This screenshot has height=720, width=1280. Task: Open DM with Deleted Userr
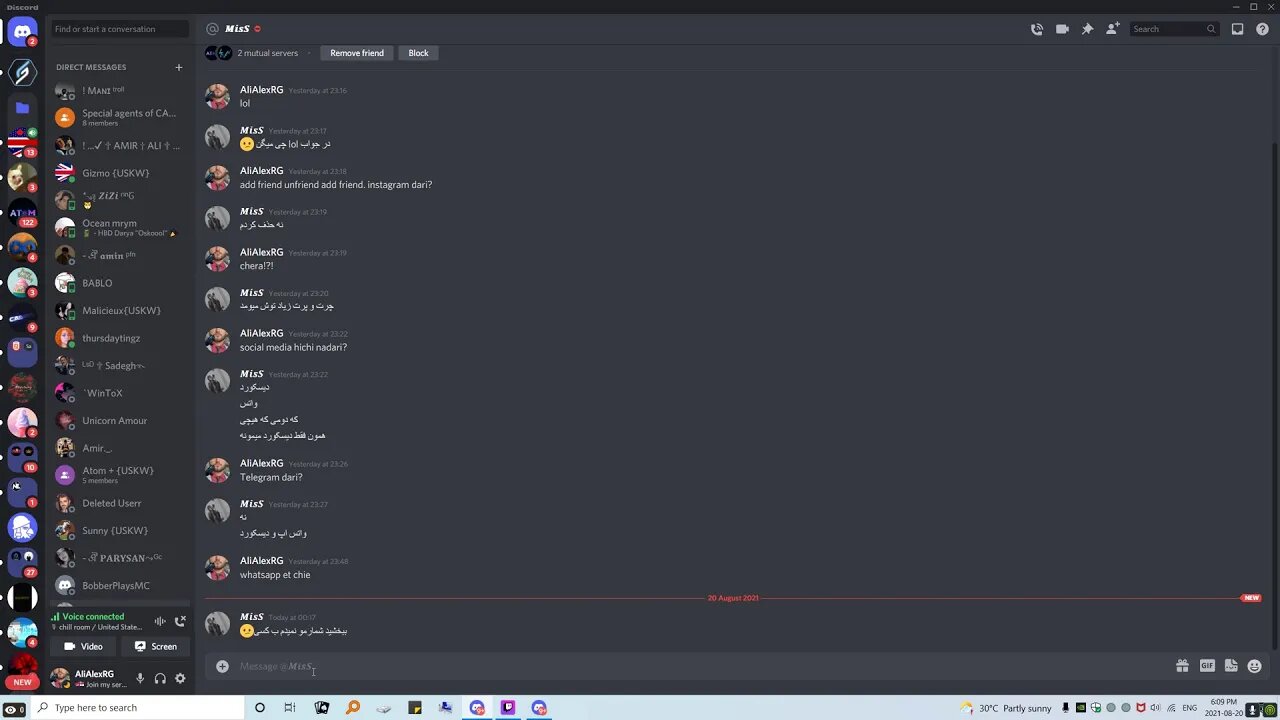[120, 503]
